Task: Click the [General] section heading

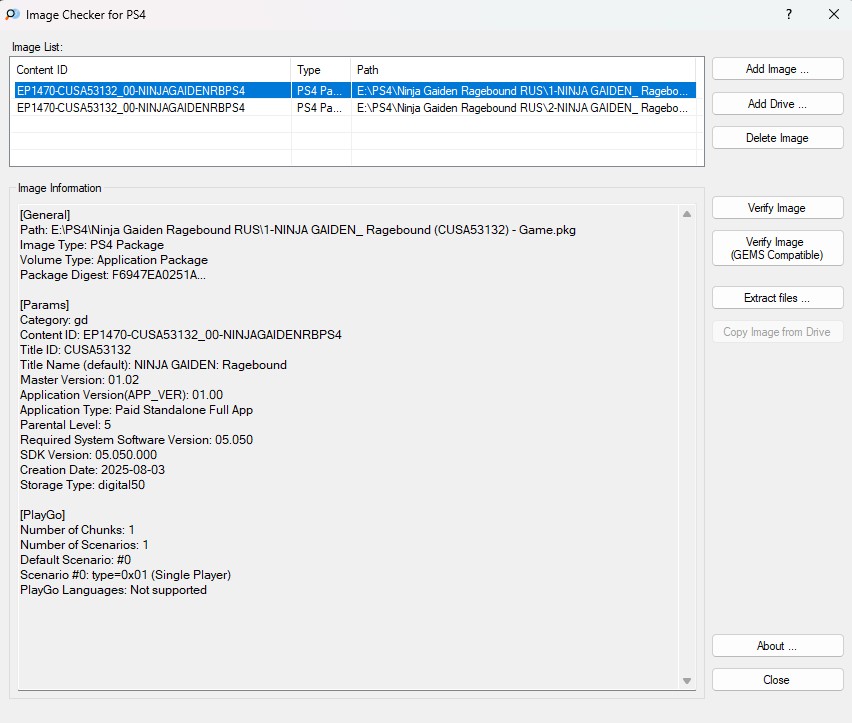Action: (x=45, y=215)
